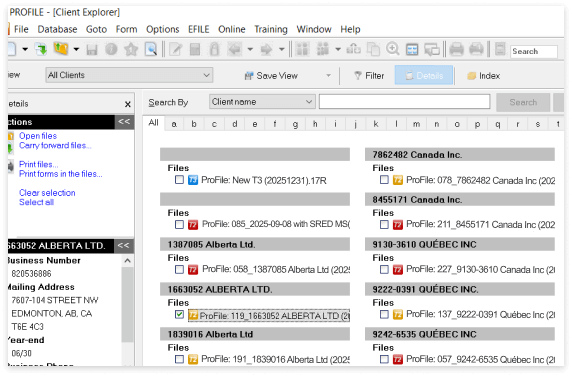
Task: Click the greyed-out save disk icon
Action: pyautogui.click(x=92, y=49)
